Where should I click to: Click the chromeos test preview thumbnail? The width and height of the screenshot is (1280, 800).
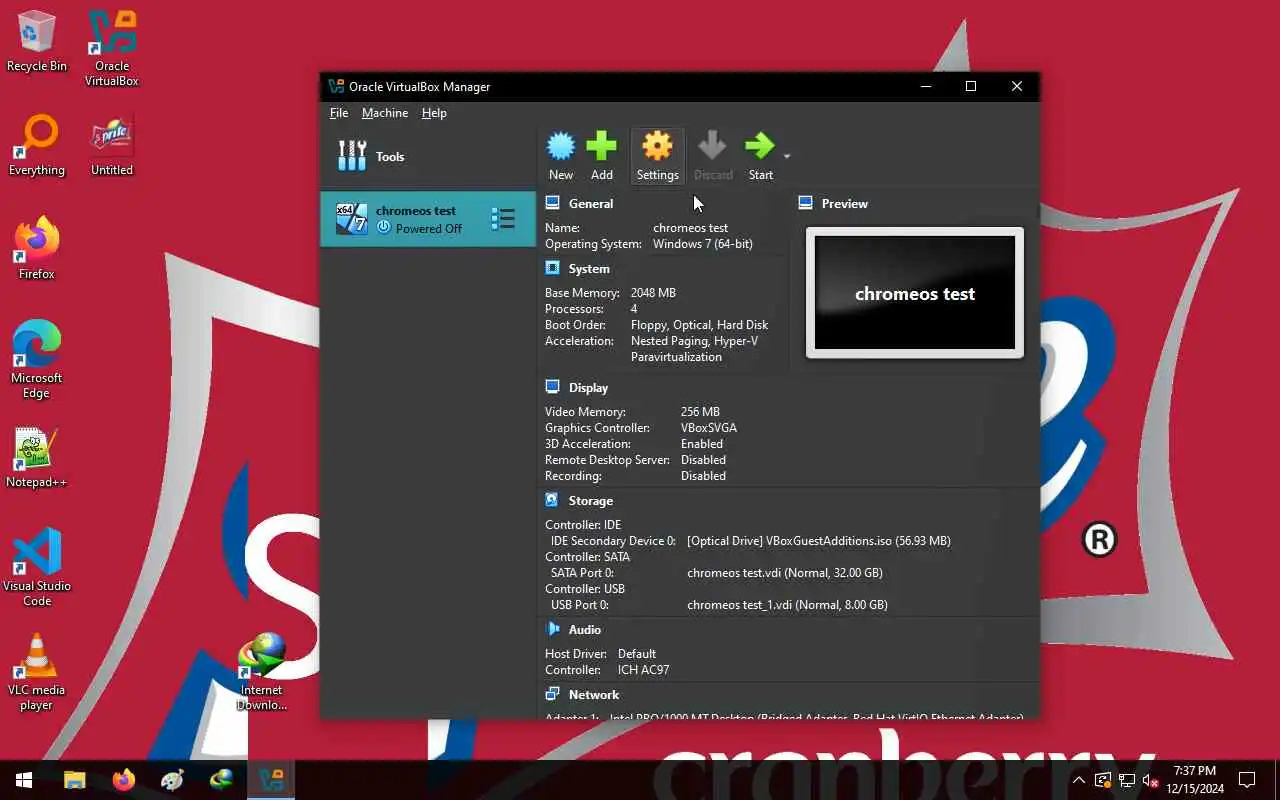pos(915,292)
